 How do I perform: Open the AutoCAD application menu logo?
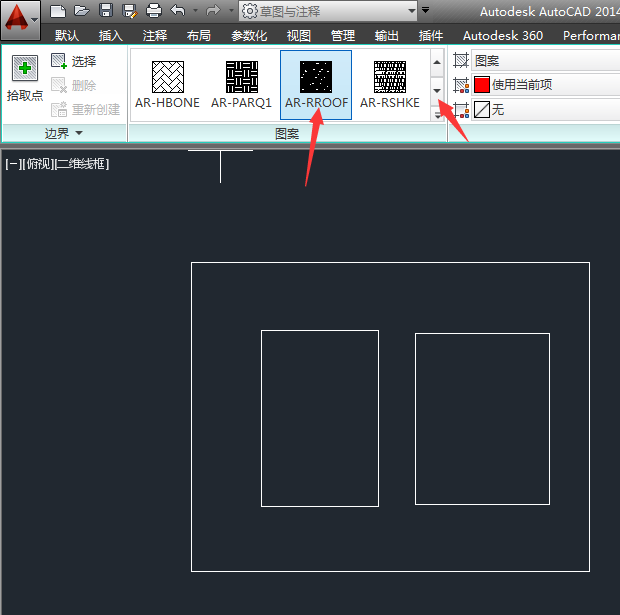tap(21, 20)
